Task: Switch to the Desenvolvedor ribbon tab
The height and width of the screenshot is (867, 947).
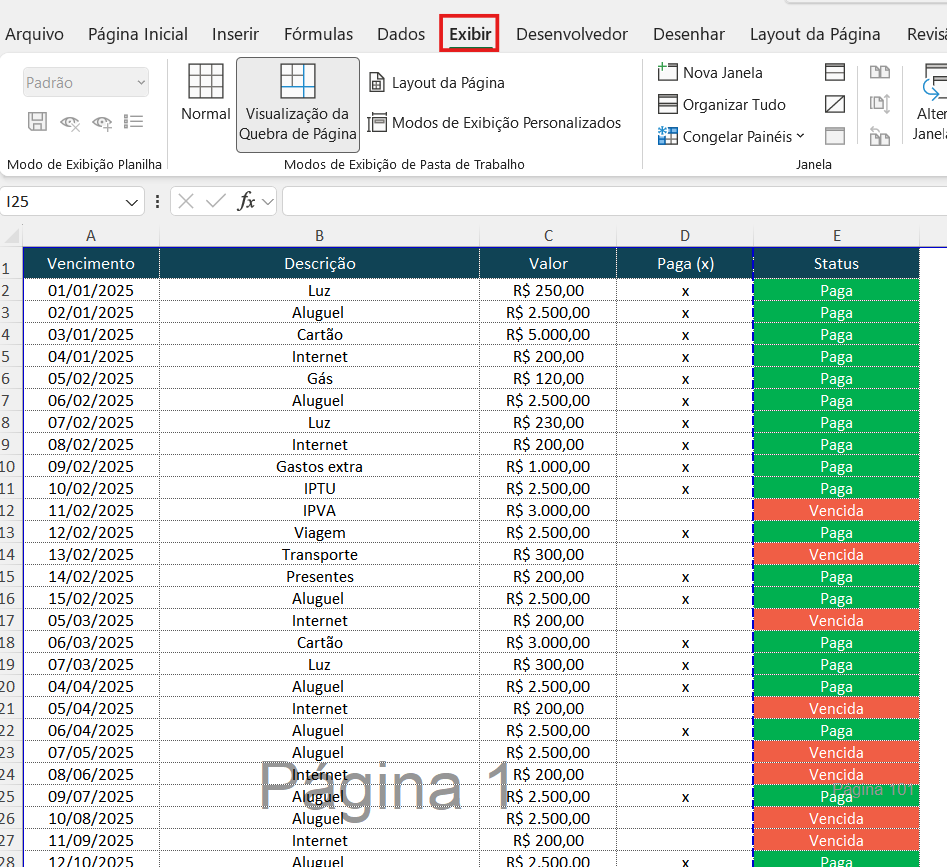Action: [x=572, y=33]
